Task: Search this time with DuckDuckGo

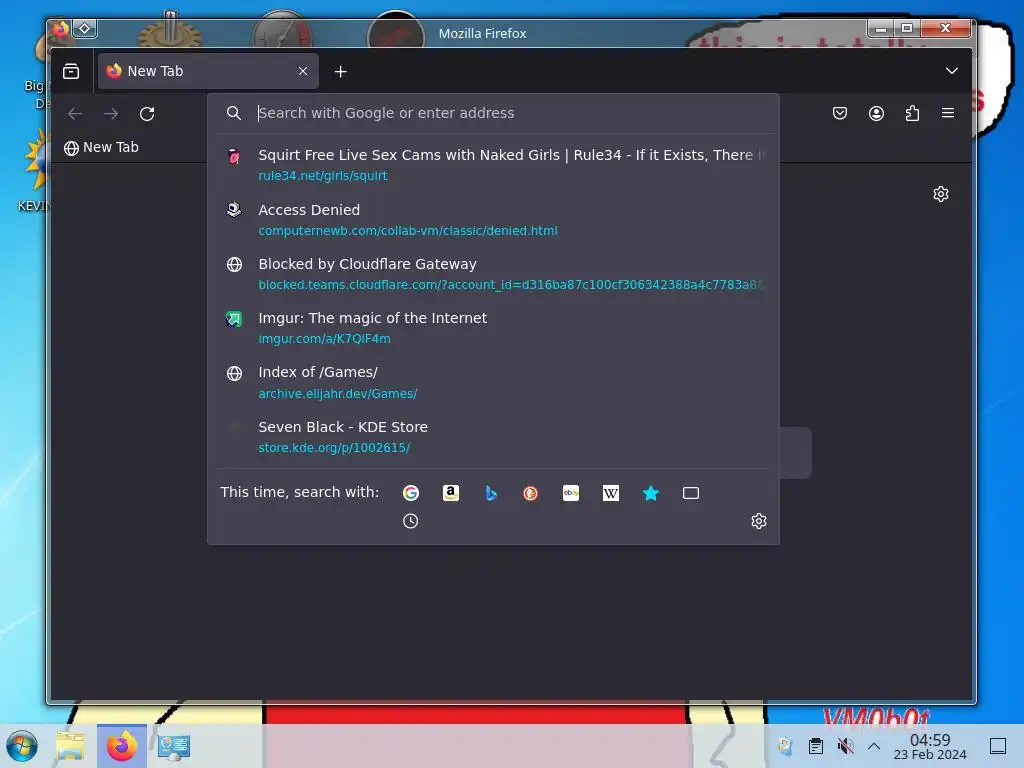Action: click(530, 493)
